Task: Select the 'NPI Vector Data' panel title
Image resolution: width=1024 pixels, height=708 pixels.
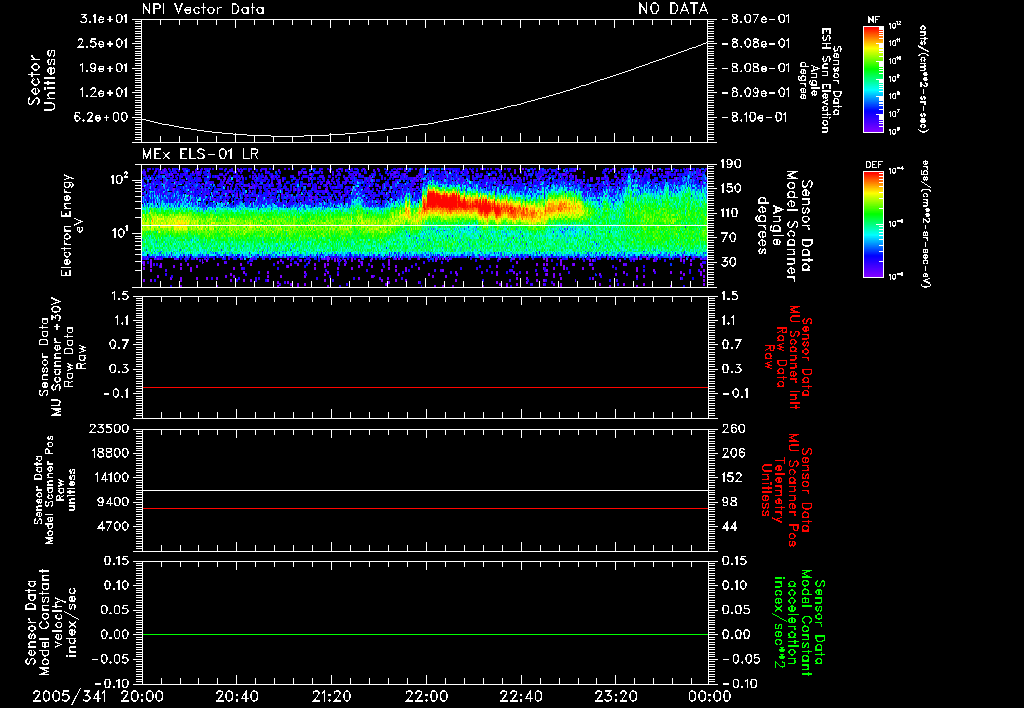Action: [203, 9]
